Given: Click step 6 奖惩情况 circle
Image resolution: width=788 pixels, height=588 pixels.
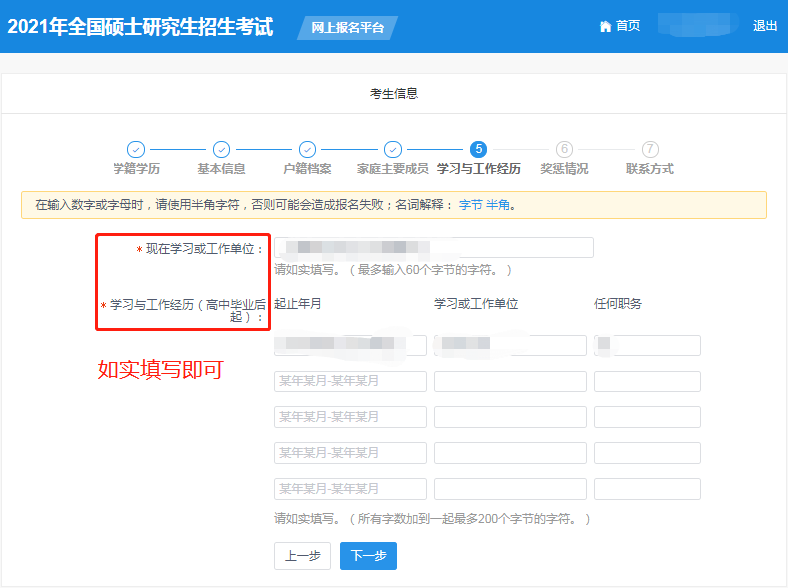Looking at the screenshot, I should click(564, 149).
